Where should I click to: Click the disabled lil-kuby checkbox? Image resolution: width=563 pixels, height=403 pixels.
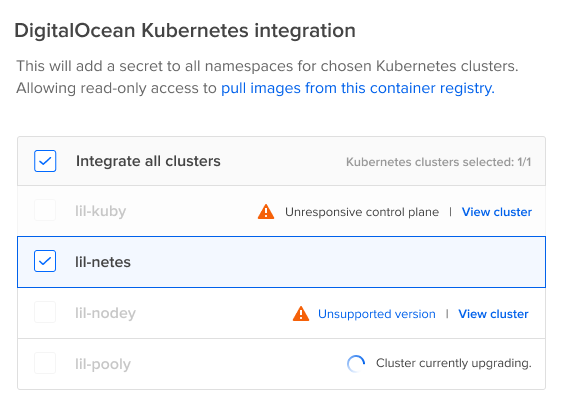pos(45,210)
